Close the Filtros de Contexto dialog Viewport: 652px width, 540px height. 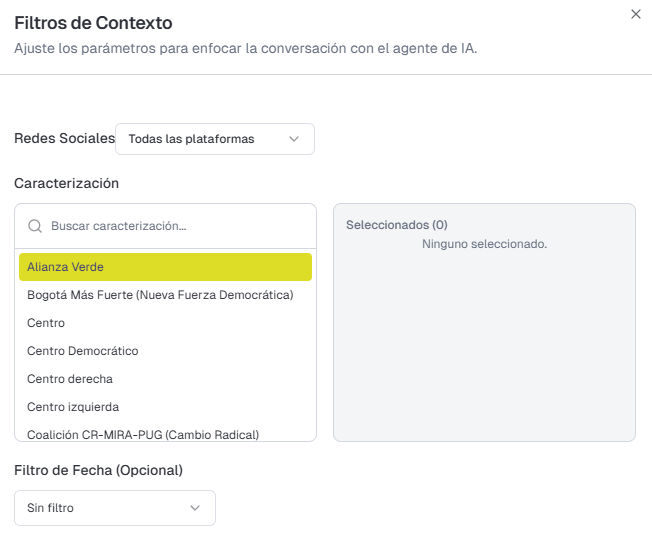coord(635,14)
